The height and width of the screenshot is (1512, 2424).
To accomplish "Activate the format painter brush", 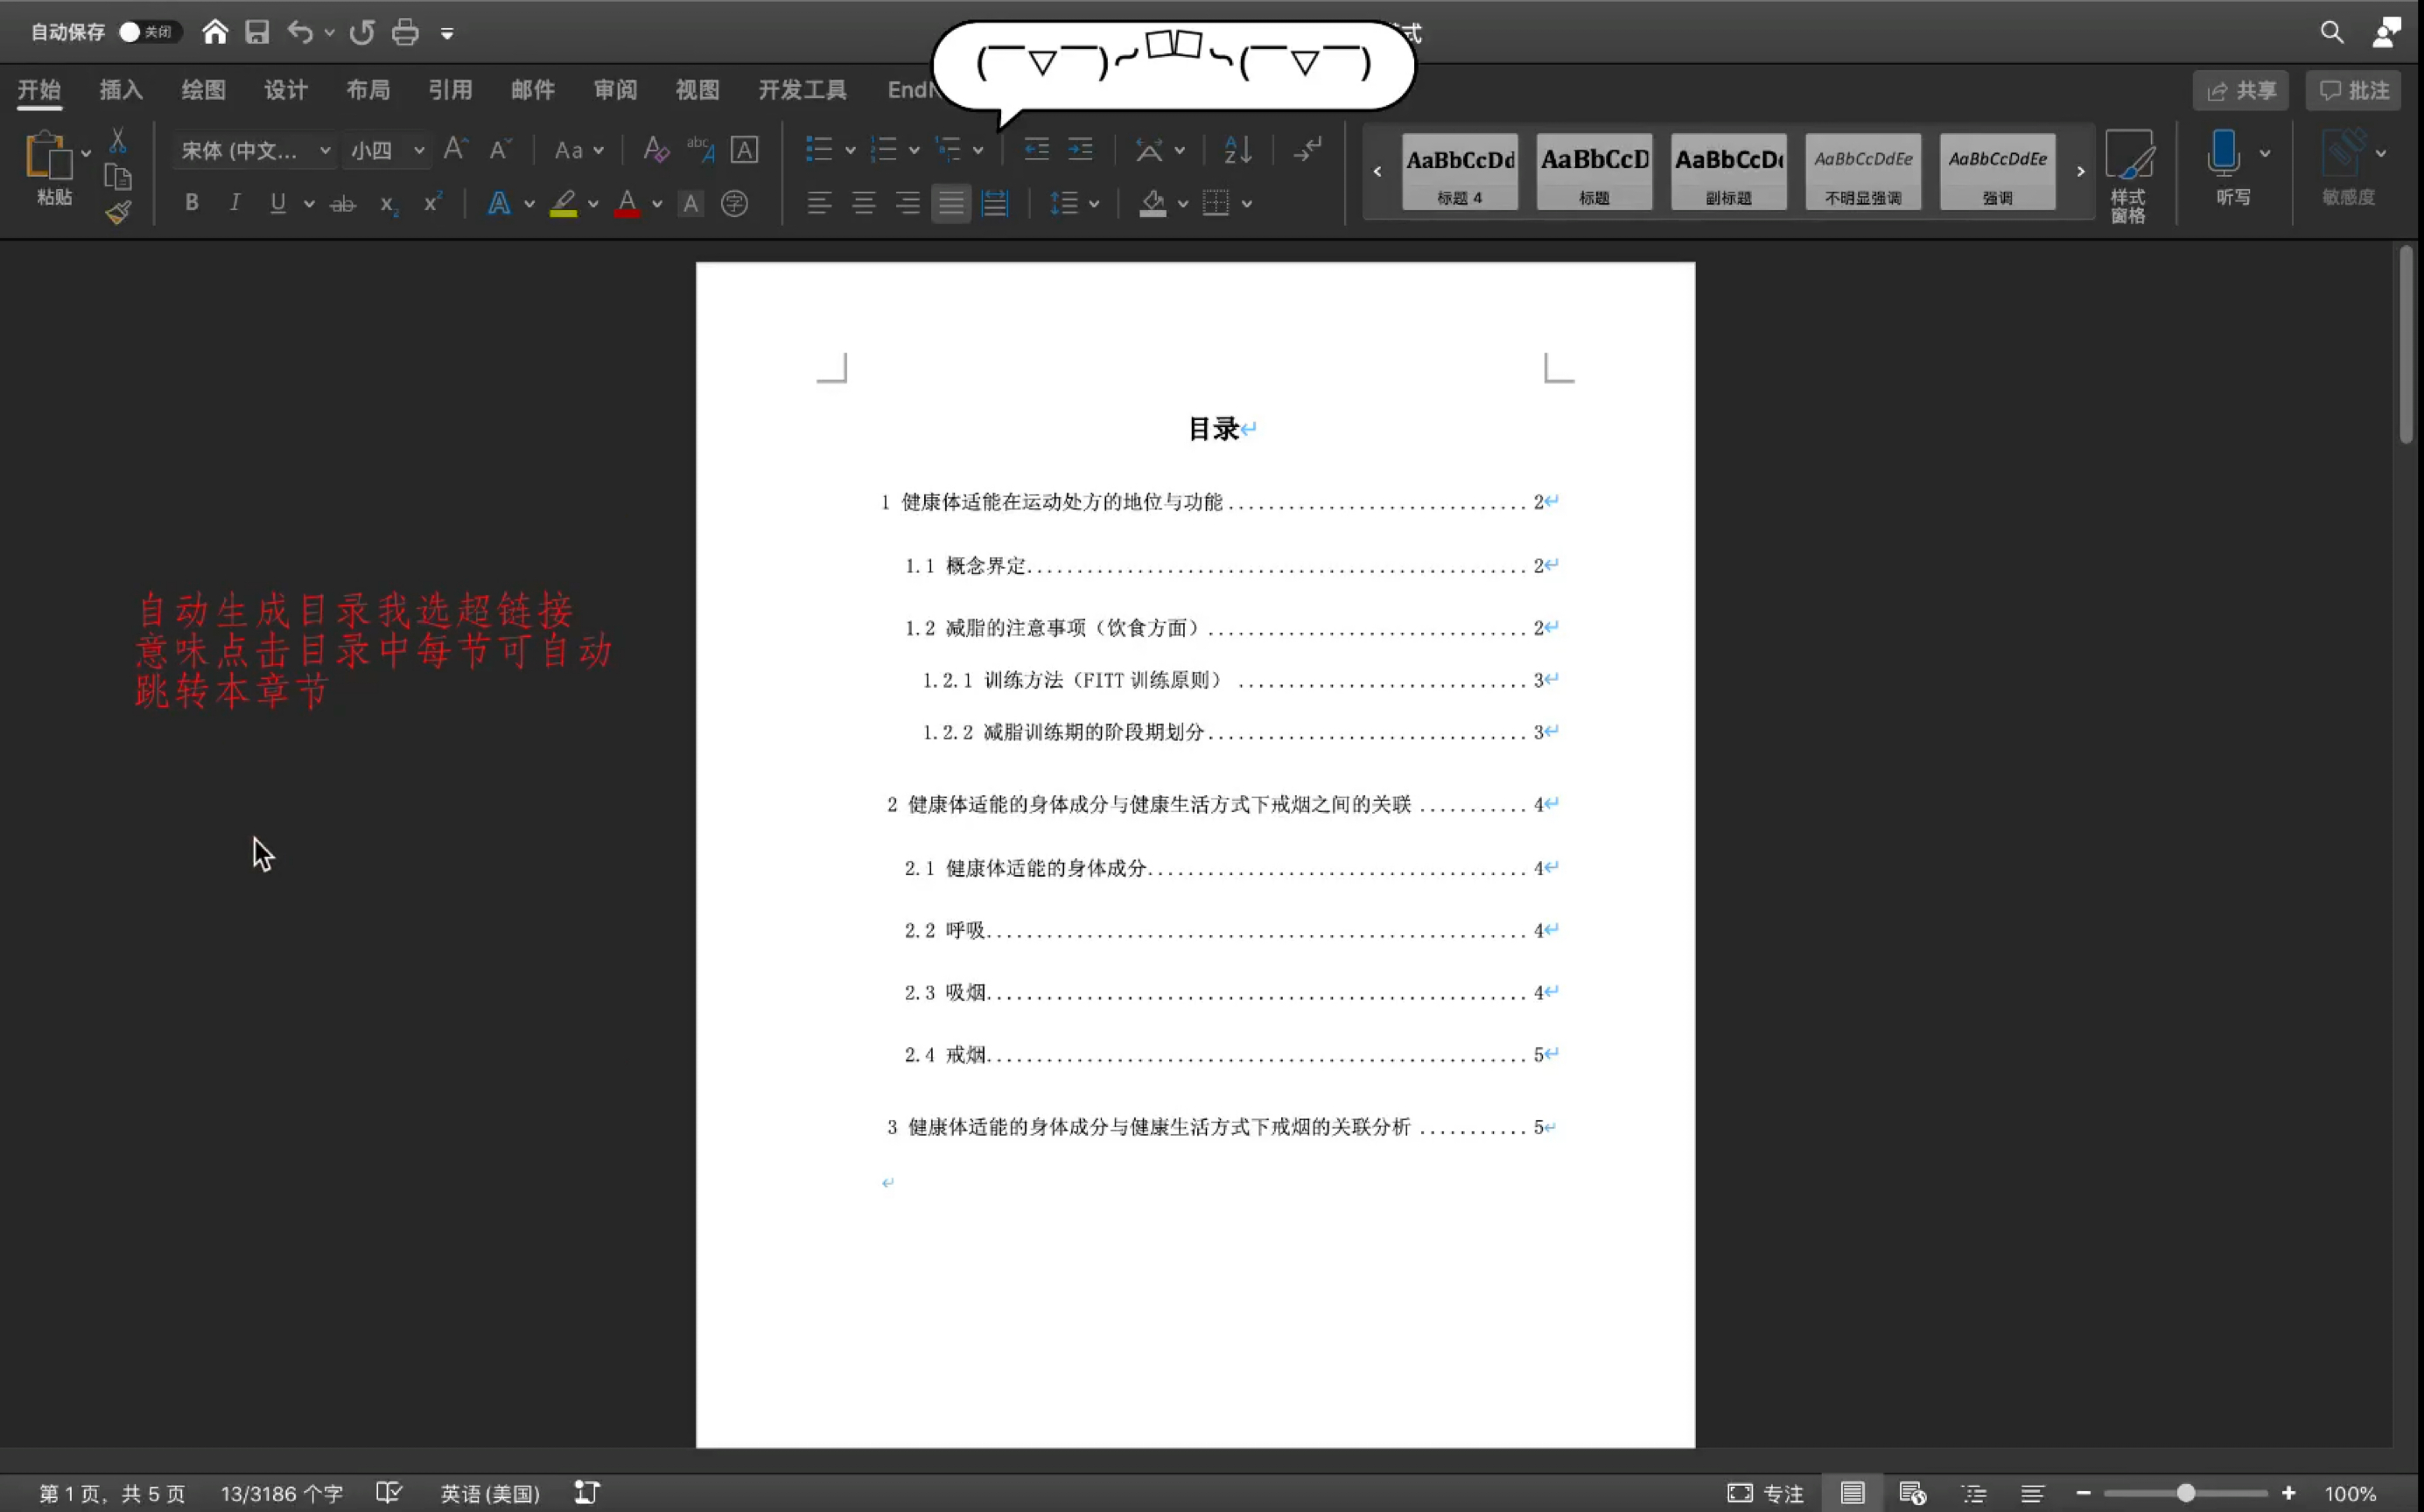I will (x=118, y=212).
